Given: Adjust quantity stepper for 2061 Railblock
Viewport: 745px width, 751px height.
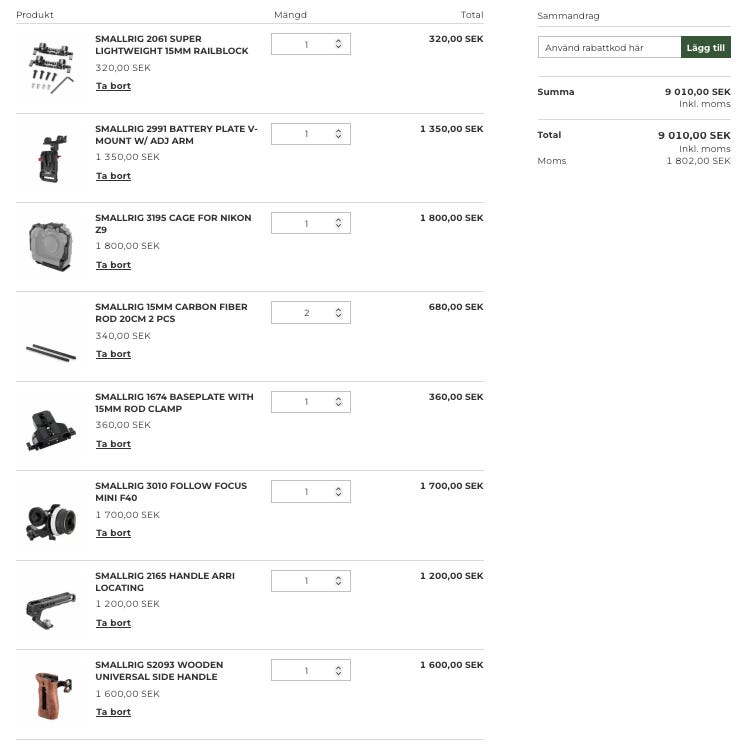Looking at the screenshot, I should [338, 44].
